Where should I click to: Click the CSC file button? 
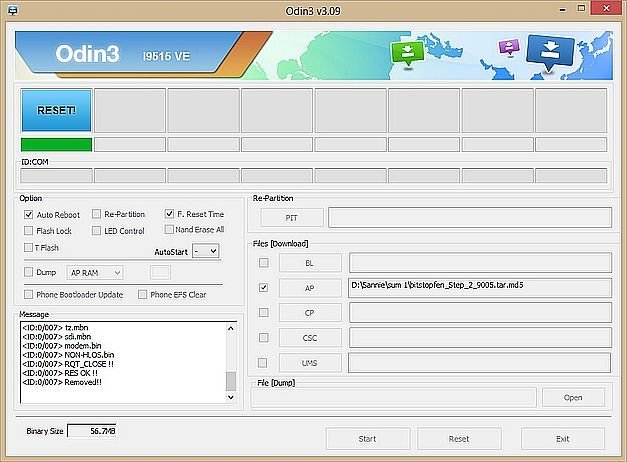[x=310, y=338]
